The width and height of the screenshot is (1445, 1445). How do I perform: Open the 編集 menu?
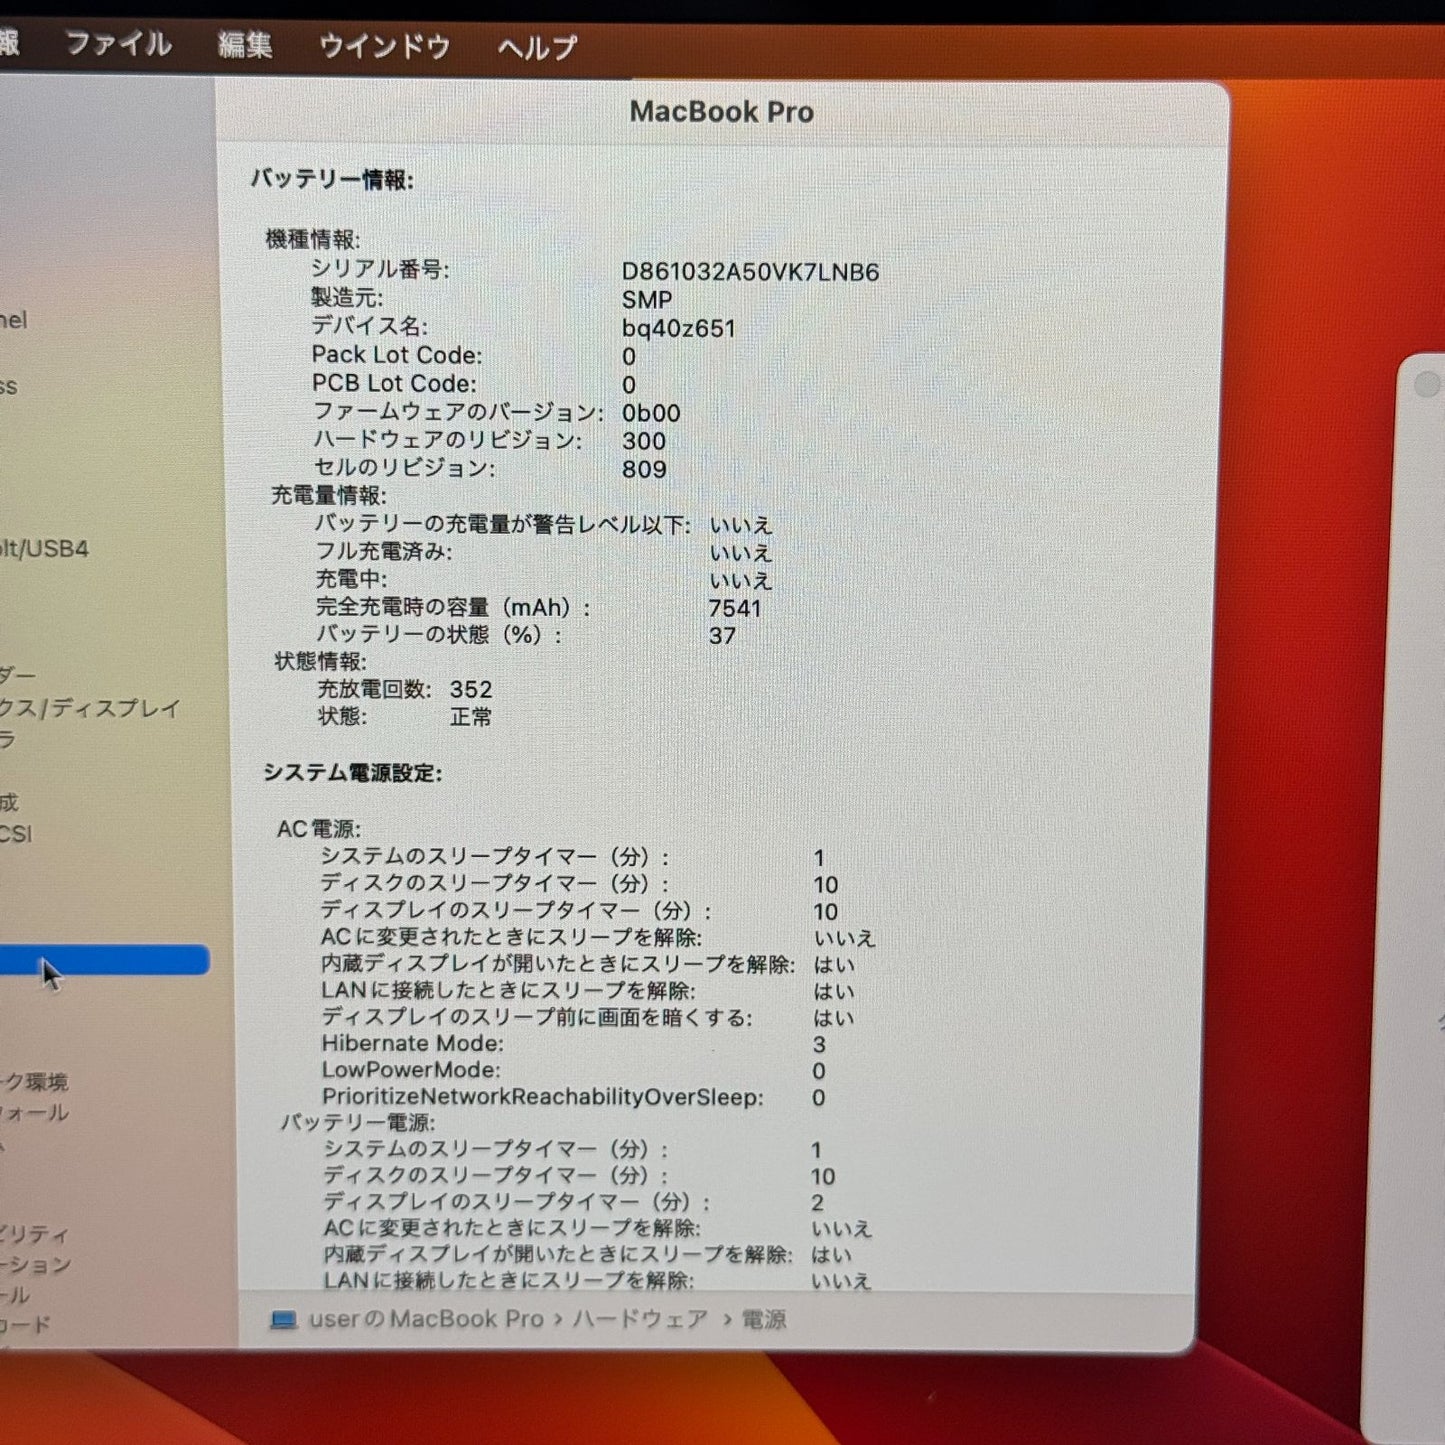click(x=245, y=46)
